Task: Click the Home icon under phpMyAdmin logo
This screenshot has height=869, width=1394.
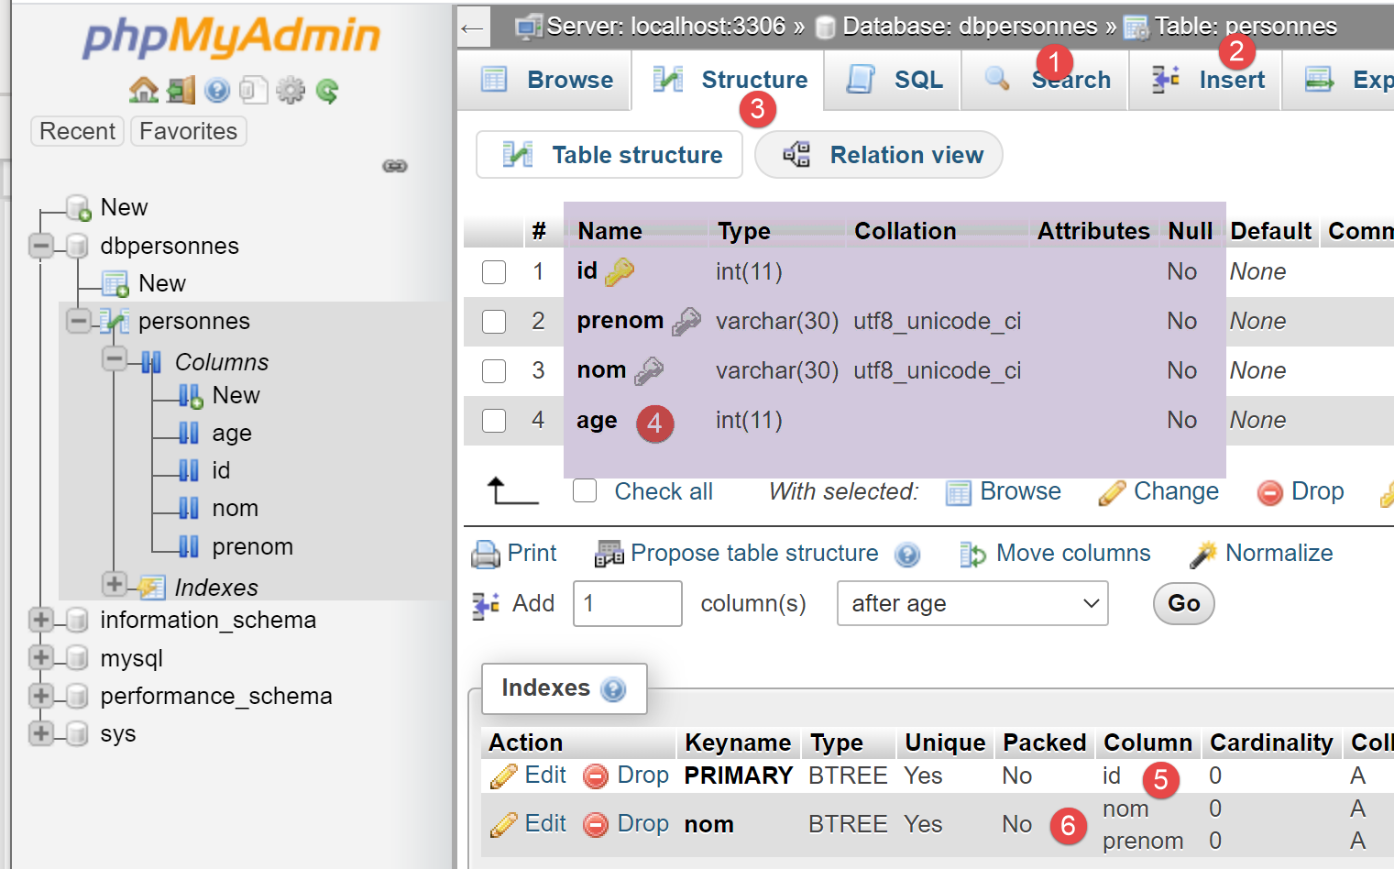Action: (143, 91)
